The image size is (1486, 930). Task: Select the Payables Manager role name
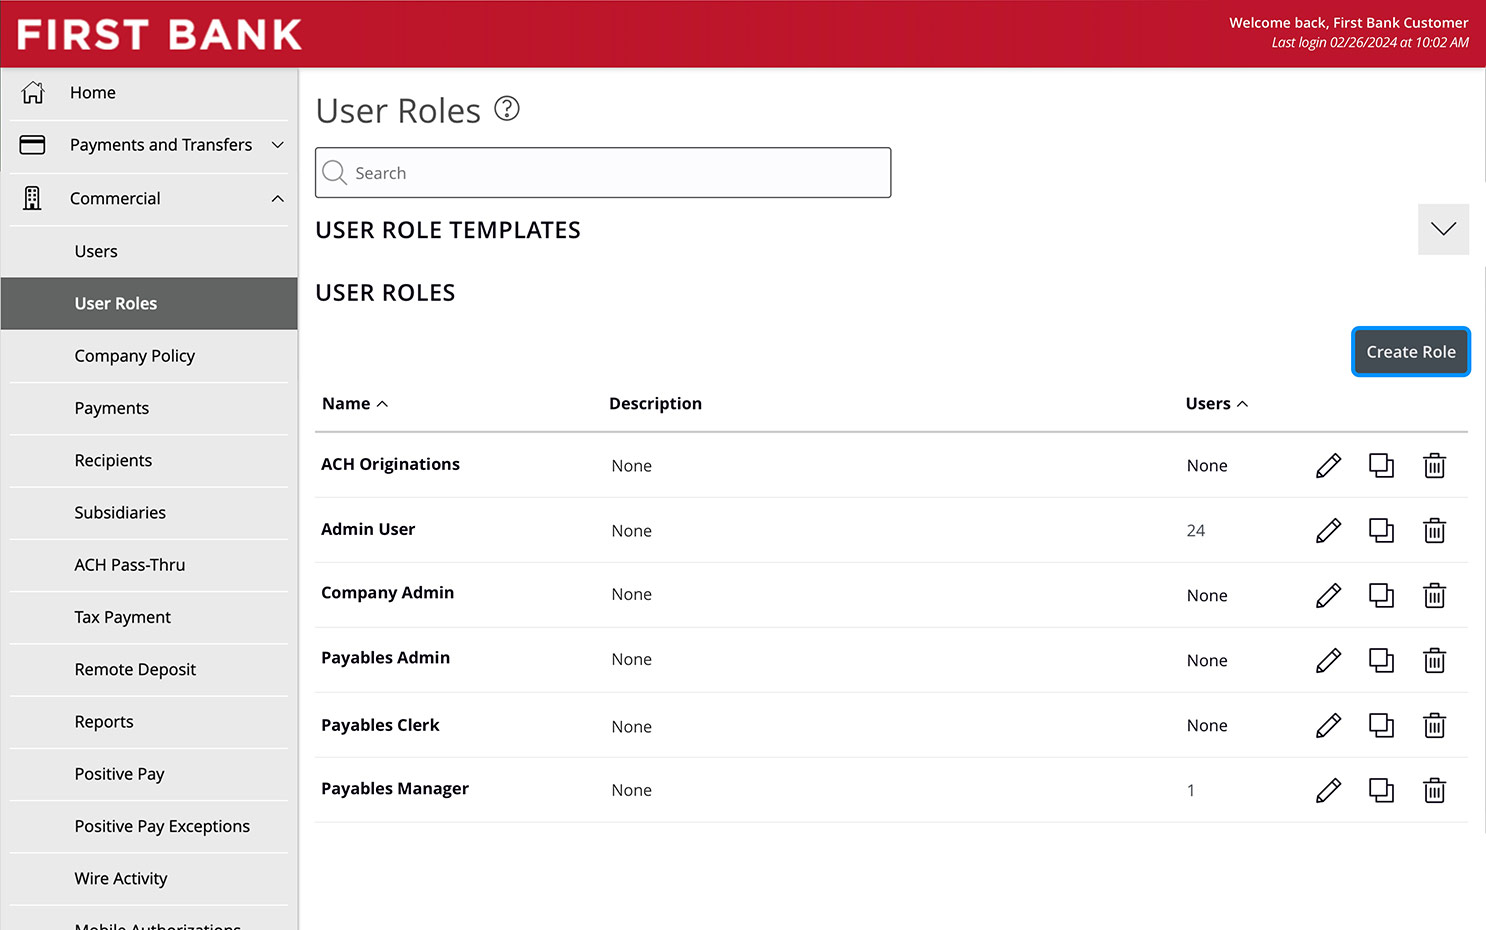(395, 789)
